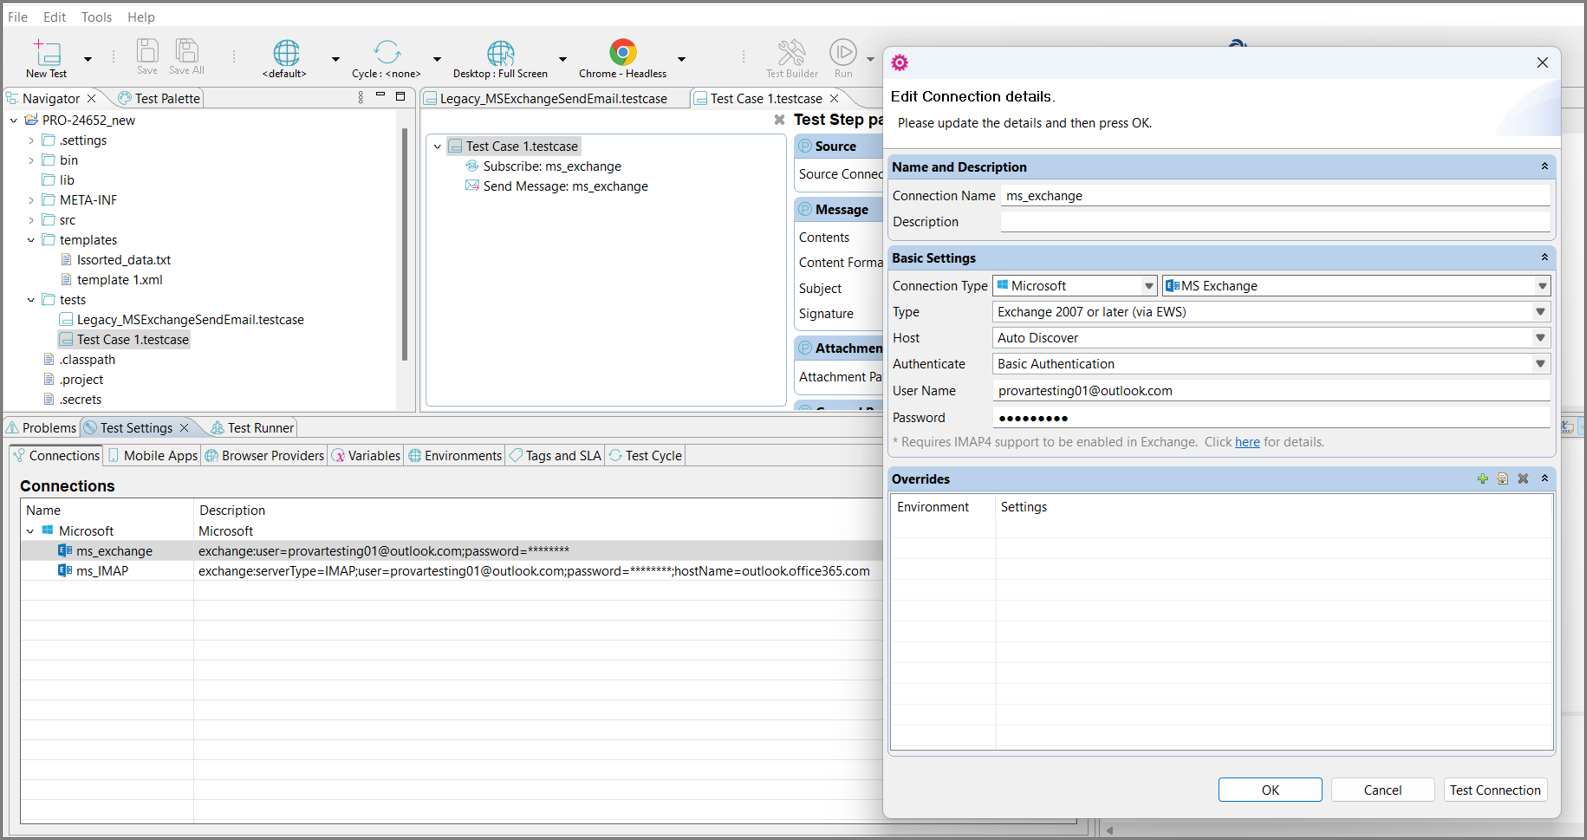This screenshot has height=840, width=1587.
Task: Collapse the Test Case 1.testcase tree node
Action: coord(437,146)
